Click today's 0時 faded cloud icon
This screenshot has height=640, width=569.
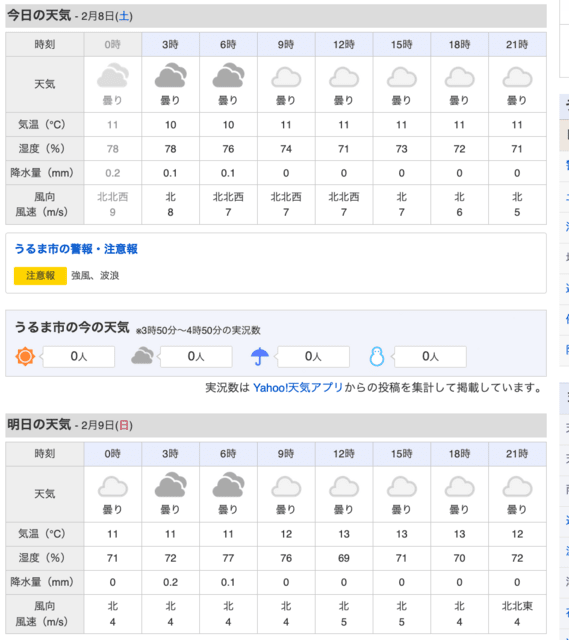pos(113,76)
